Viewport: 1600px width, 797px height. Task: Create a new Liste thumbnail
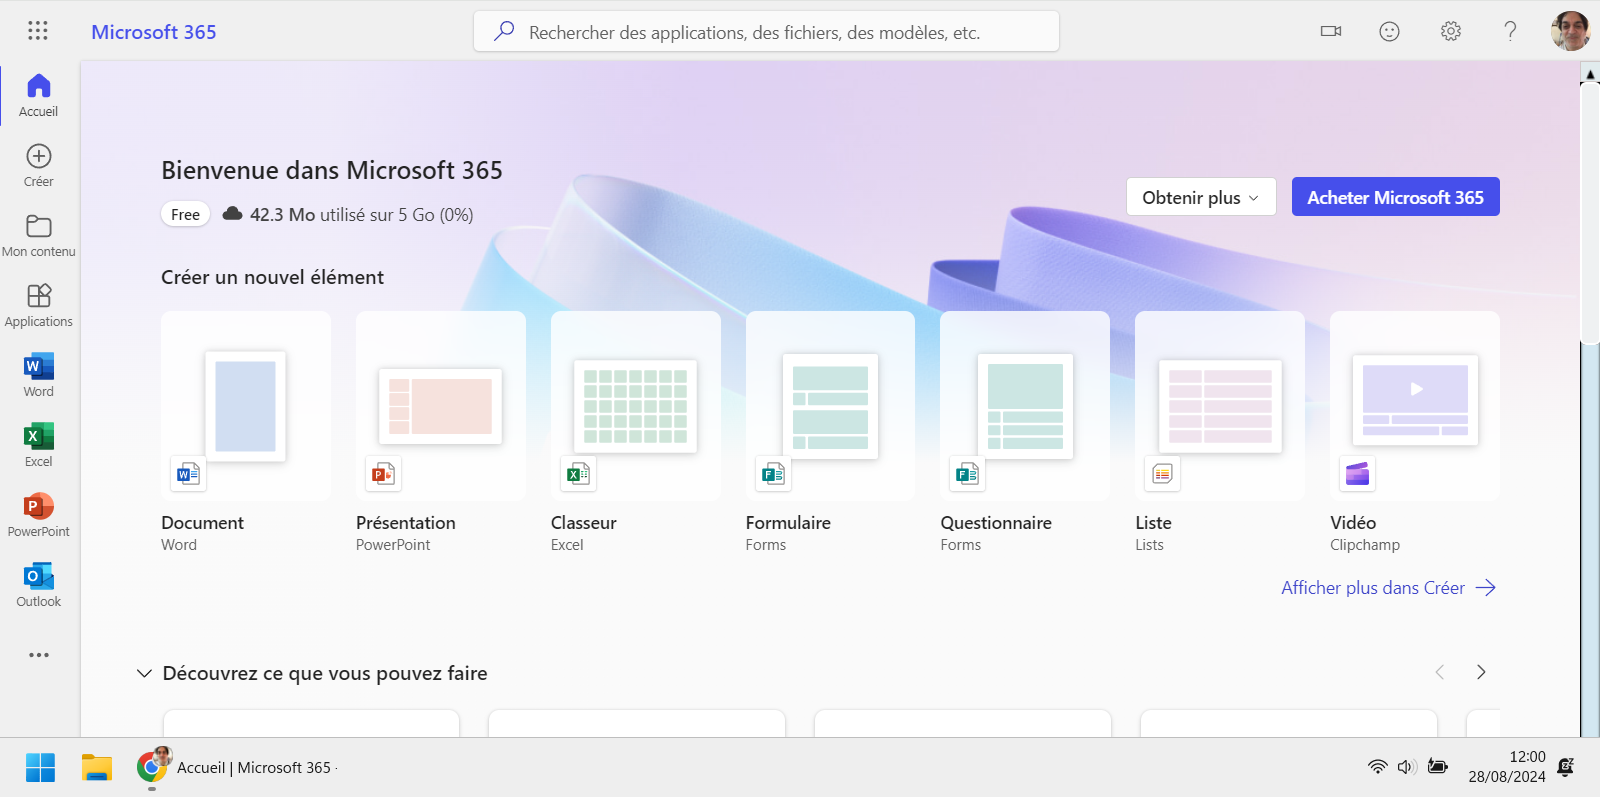coord(1220,406)
